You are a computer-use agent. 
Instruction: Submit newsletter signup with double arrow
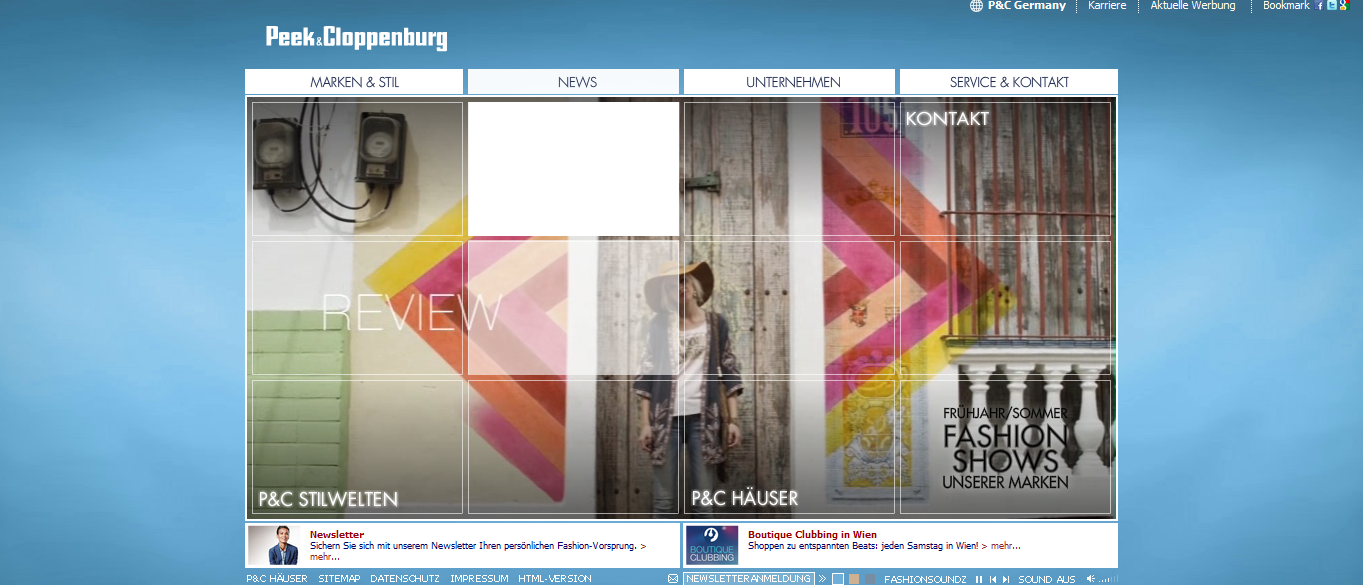coord(822,579)
